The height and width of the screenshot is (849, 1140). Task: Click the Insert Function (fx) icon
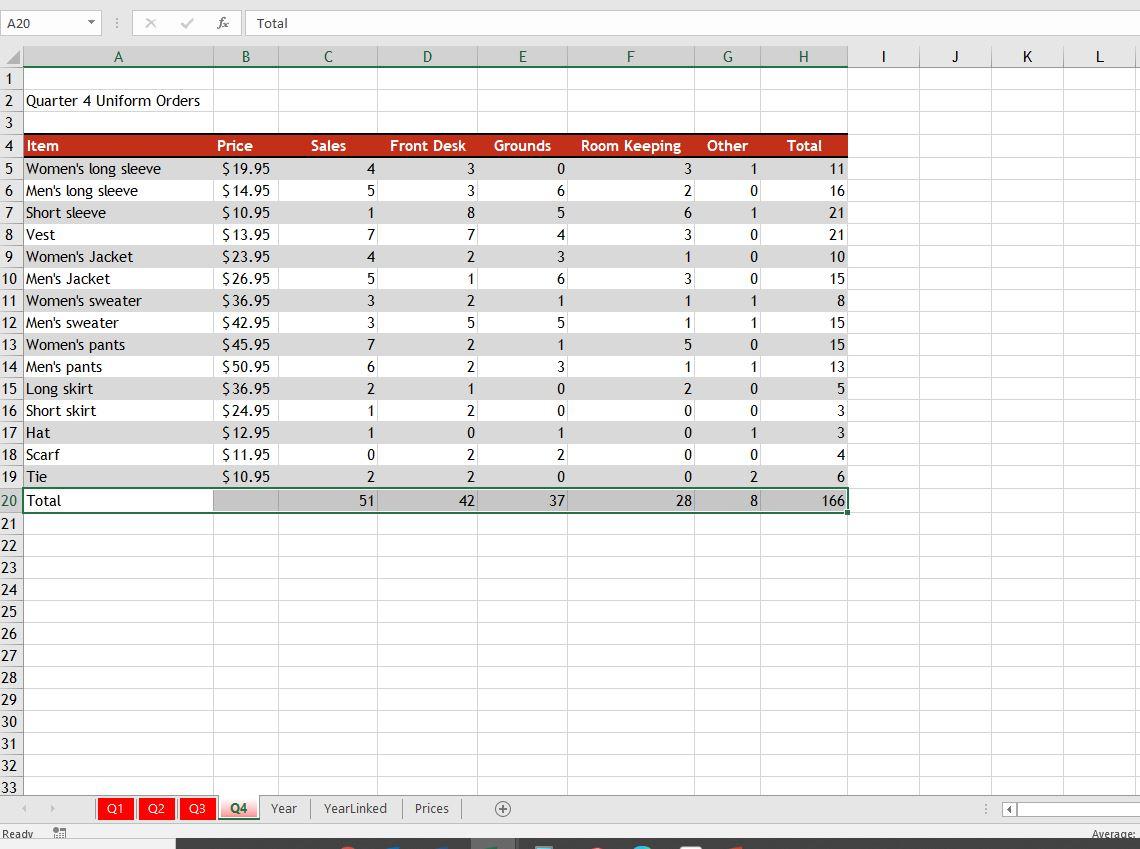click(x=222, y=23)
